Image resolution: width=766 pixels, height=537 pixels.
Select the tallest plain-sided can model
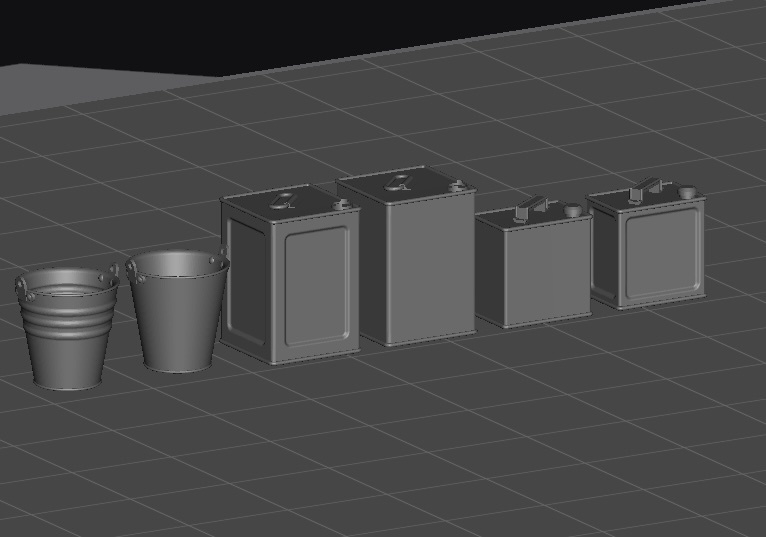click(x=406, y=256)
